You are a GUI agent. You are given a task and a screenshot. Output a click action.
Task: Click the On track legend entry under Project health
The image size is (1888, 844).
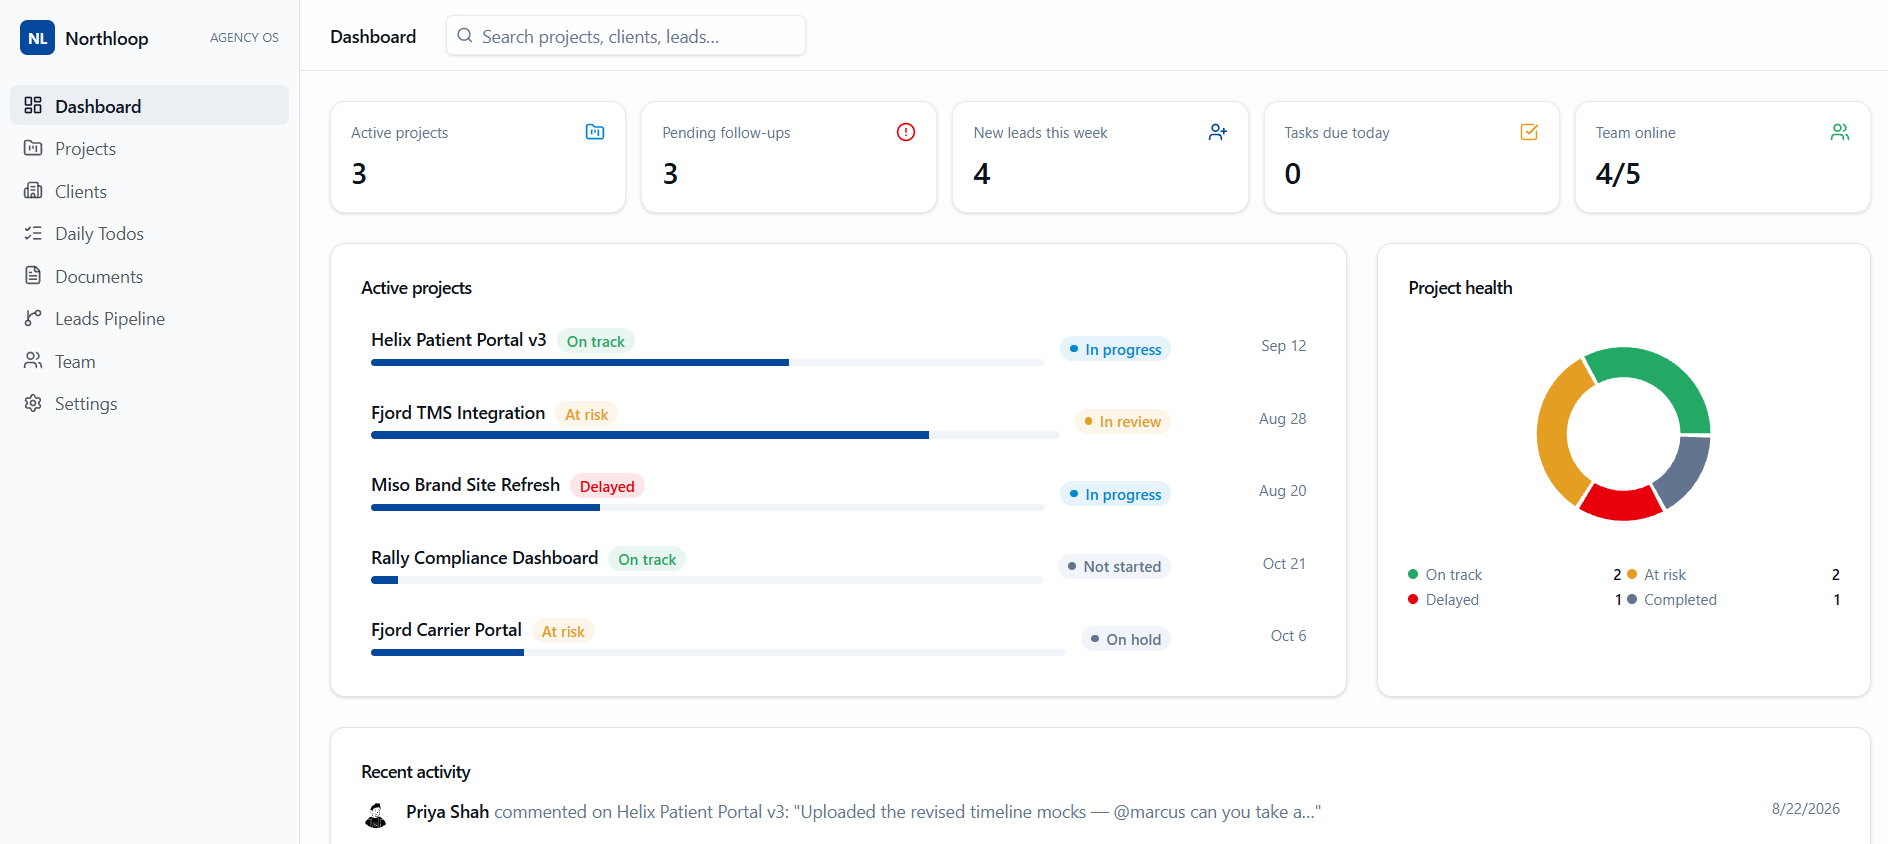tap(1514, 575)
